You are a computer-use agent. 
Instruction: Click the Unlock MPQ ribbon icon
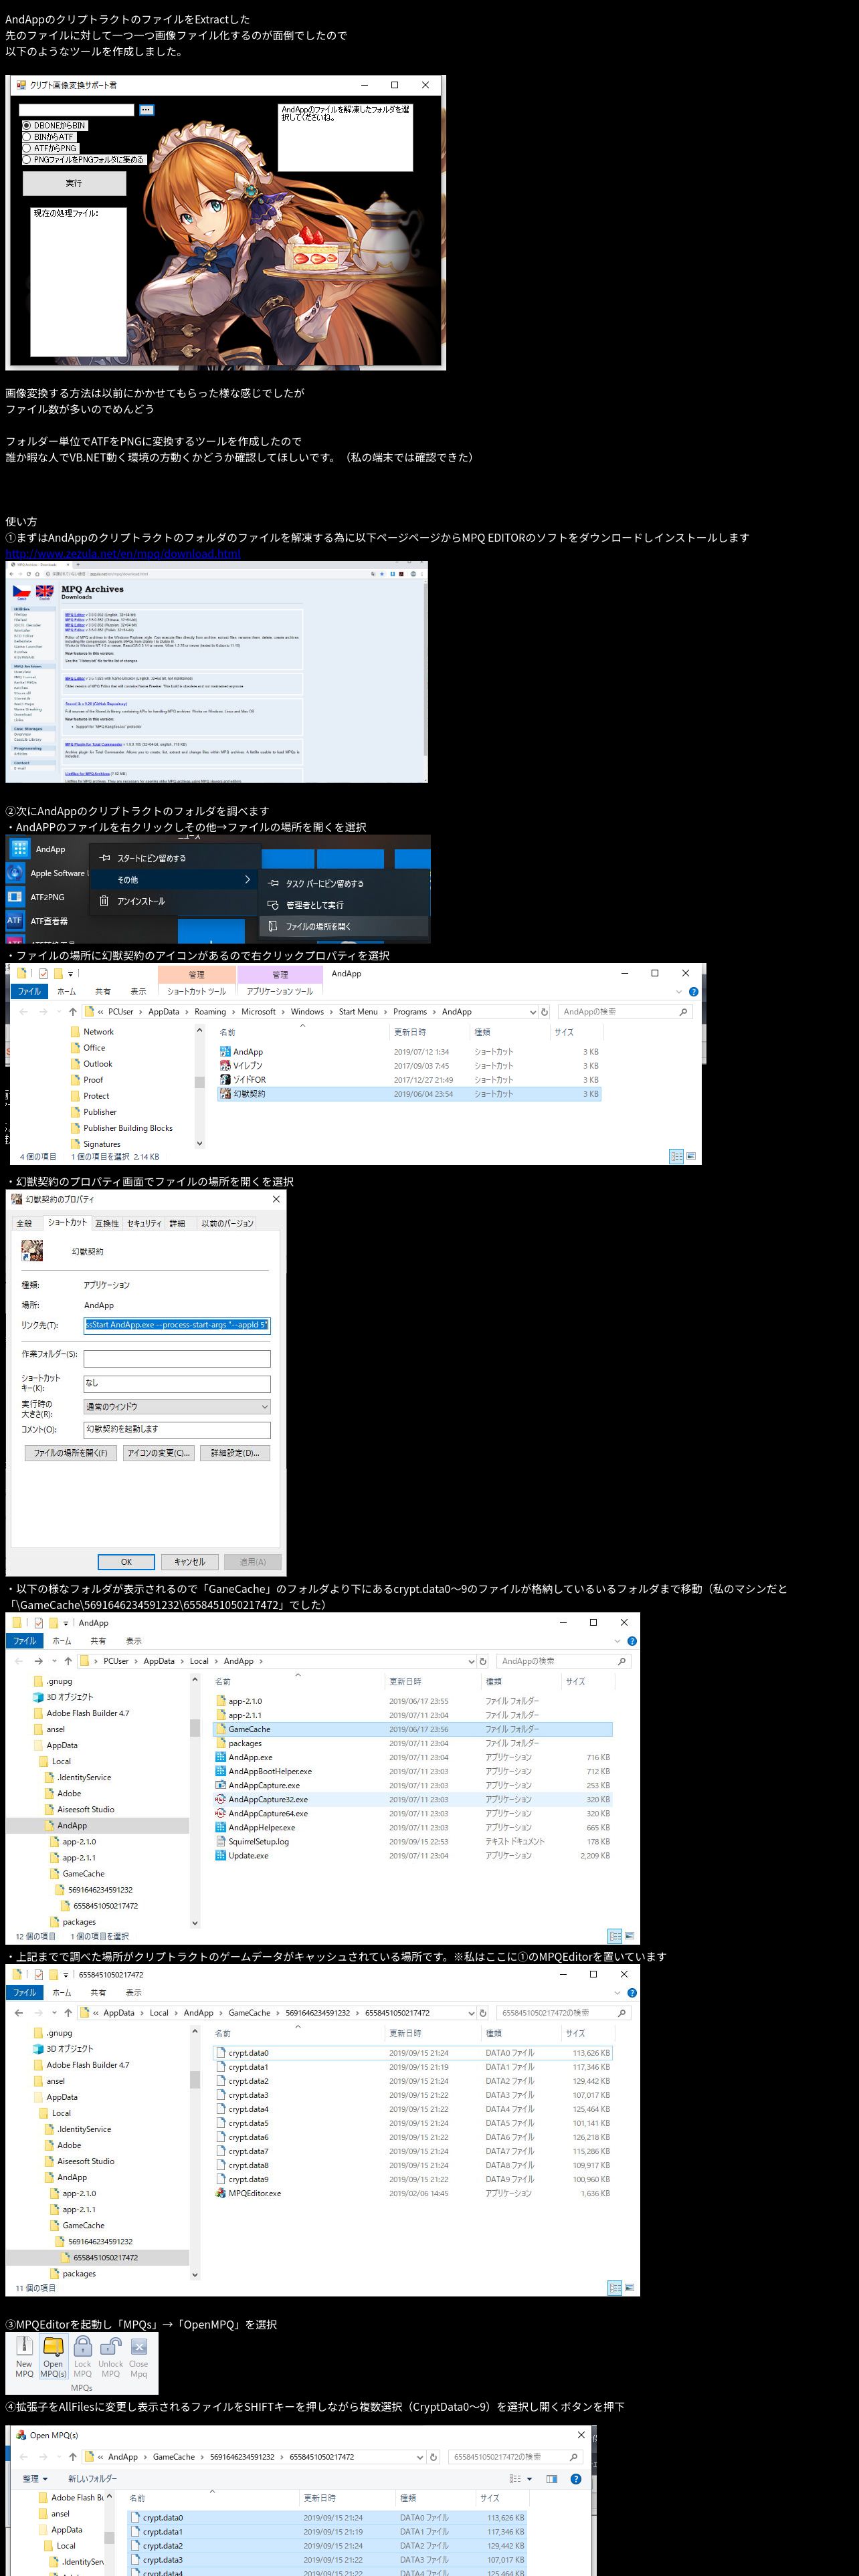click(x=111, y=2357)
